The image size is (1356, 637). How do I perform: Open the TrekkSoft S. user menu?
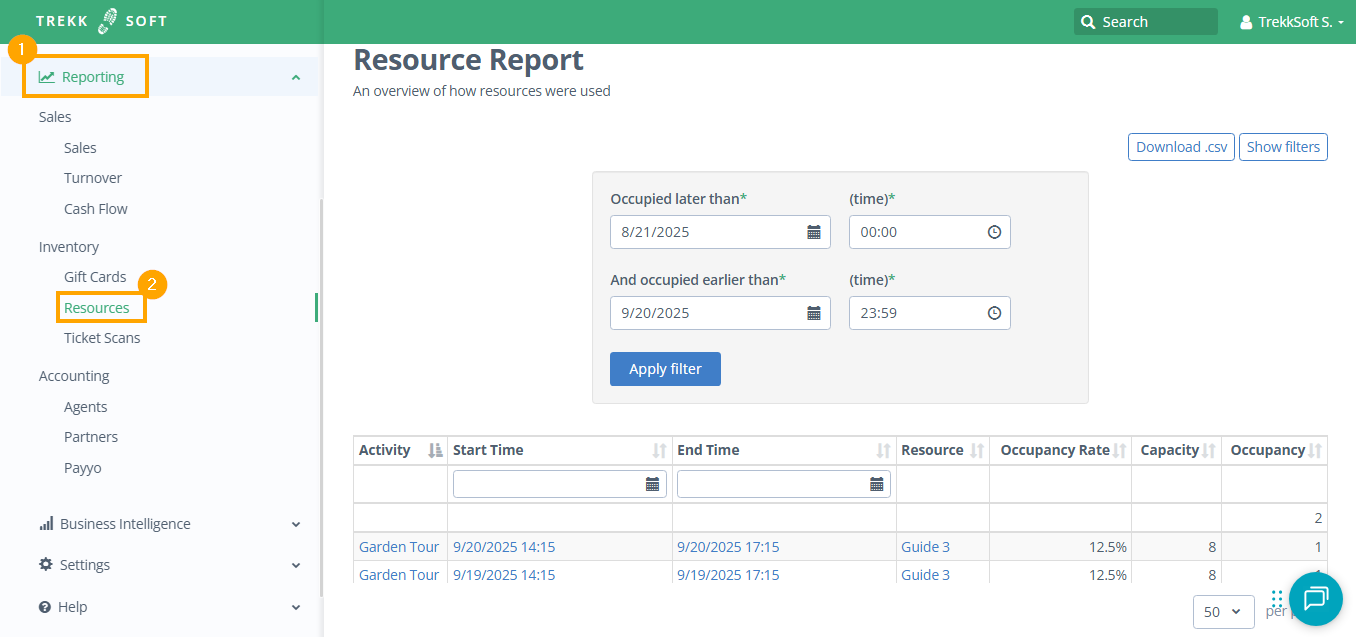click(x=1291, y=22)
